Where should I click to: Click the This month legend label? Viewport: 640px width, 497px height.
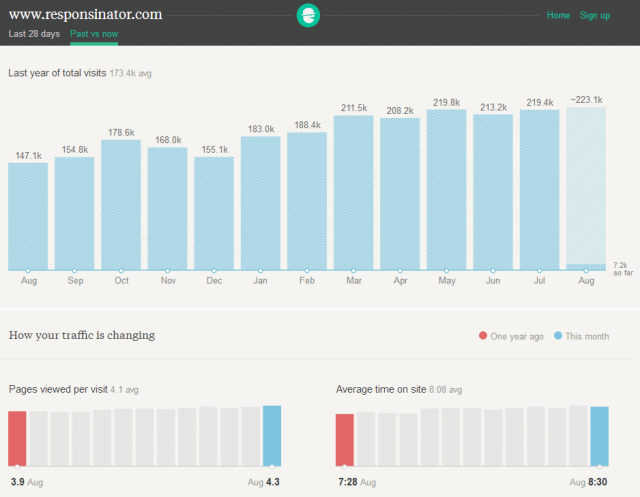[587, 336]
